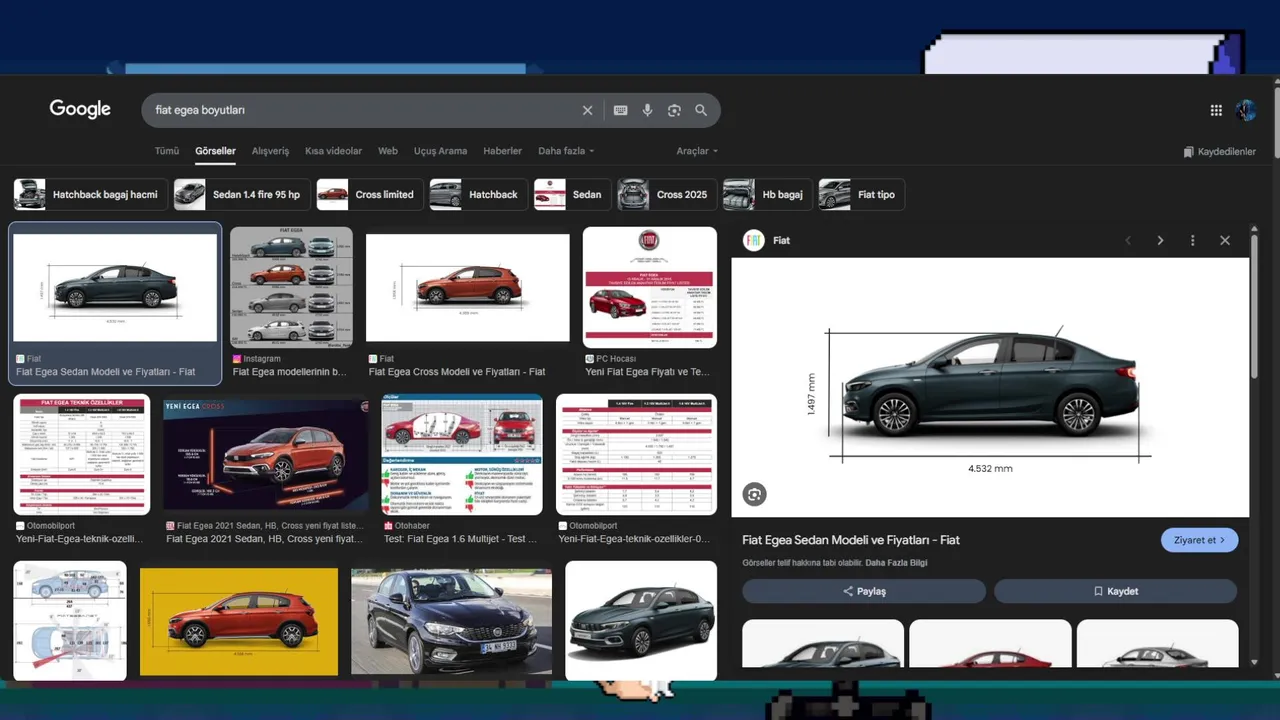1280x720 pixels.
Task: Click the Google logo
Action: tap(80, 109)
